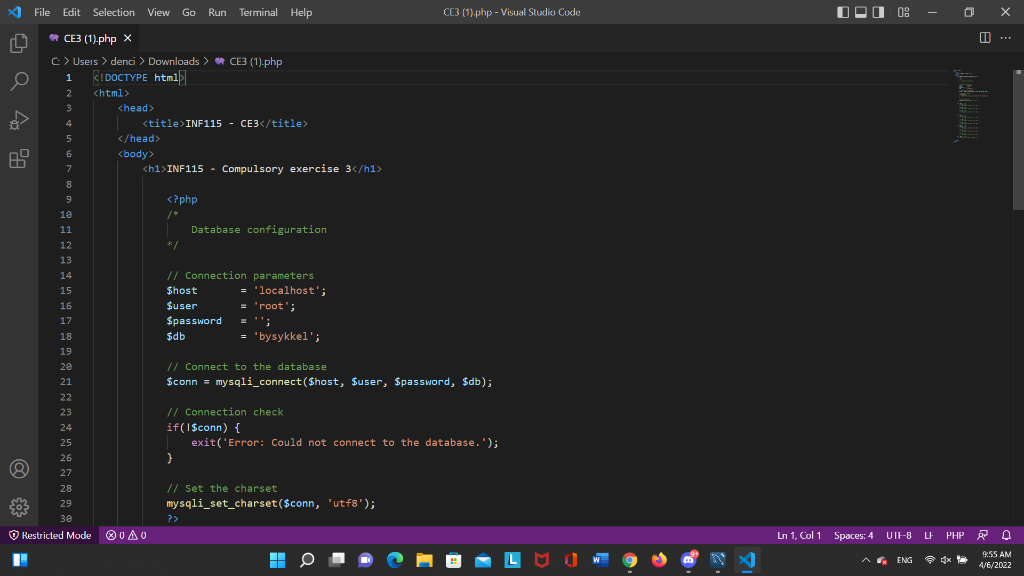
Task: Open McAfee icon on taskbar
Action: (542, 560)
